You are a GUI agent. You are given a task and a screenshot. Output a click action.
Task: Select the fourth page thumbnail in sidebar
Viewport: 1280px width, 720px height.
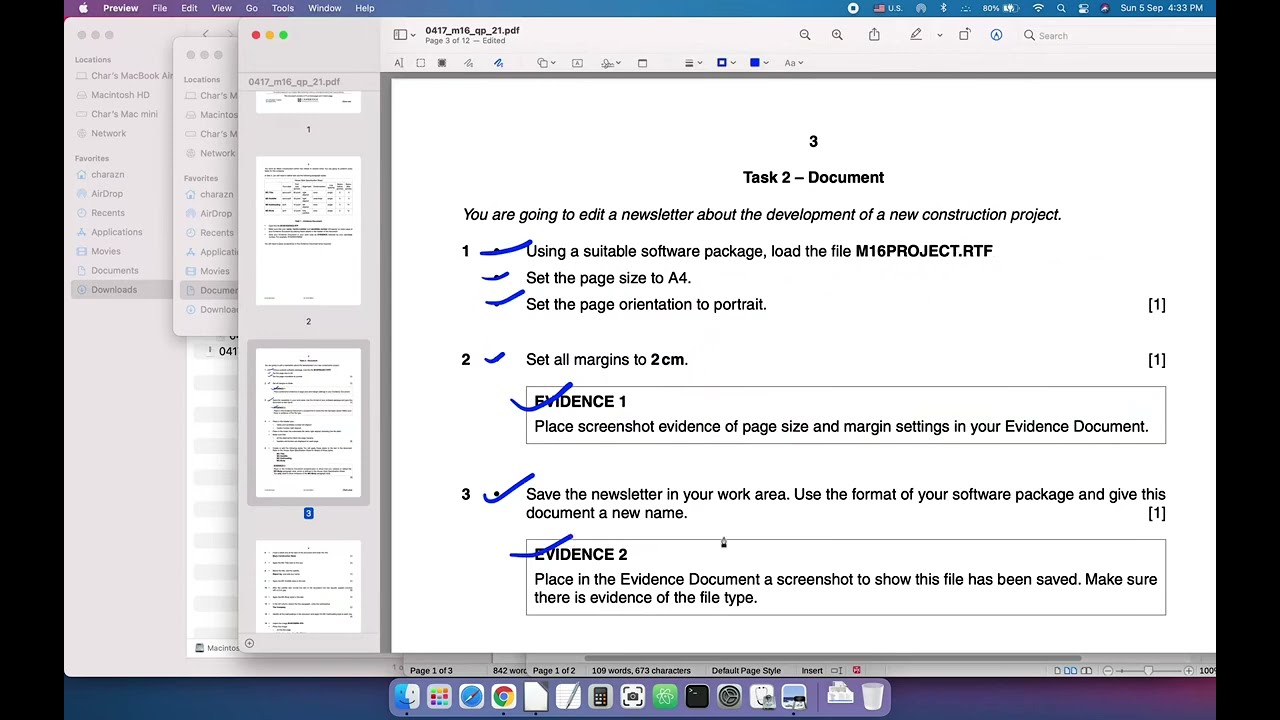(x=308, y=586)
